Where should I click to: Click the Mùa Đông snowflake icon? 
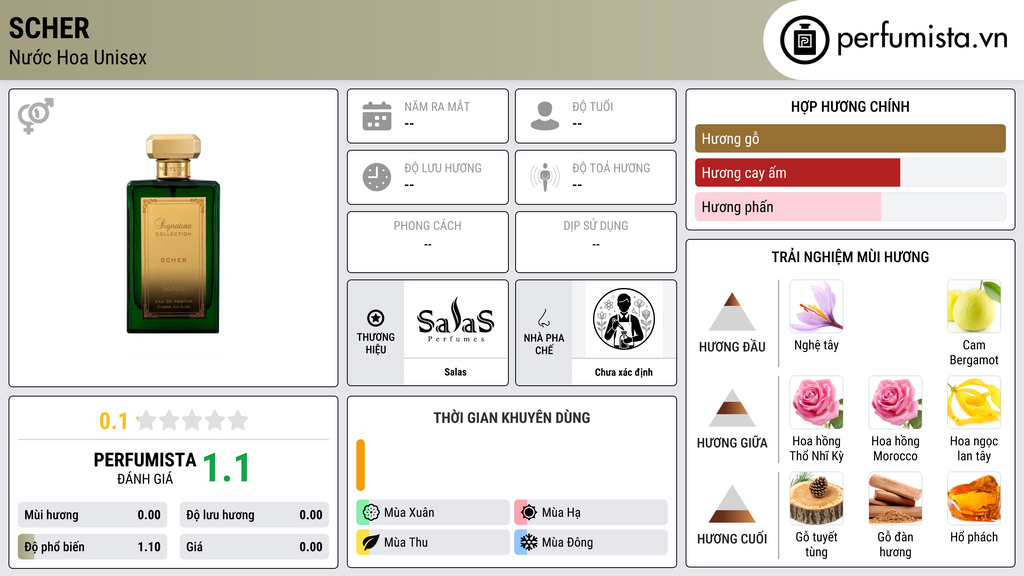529,542
